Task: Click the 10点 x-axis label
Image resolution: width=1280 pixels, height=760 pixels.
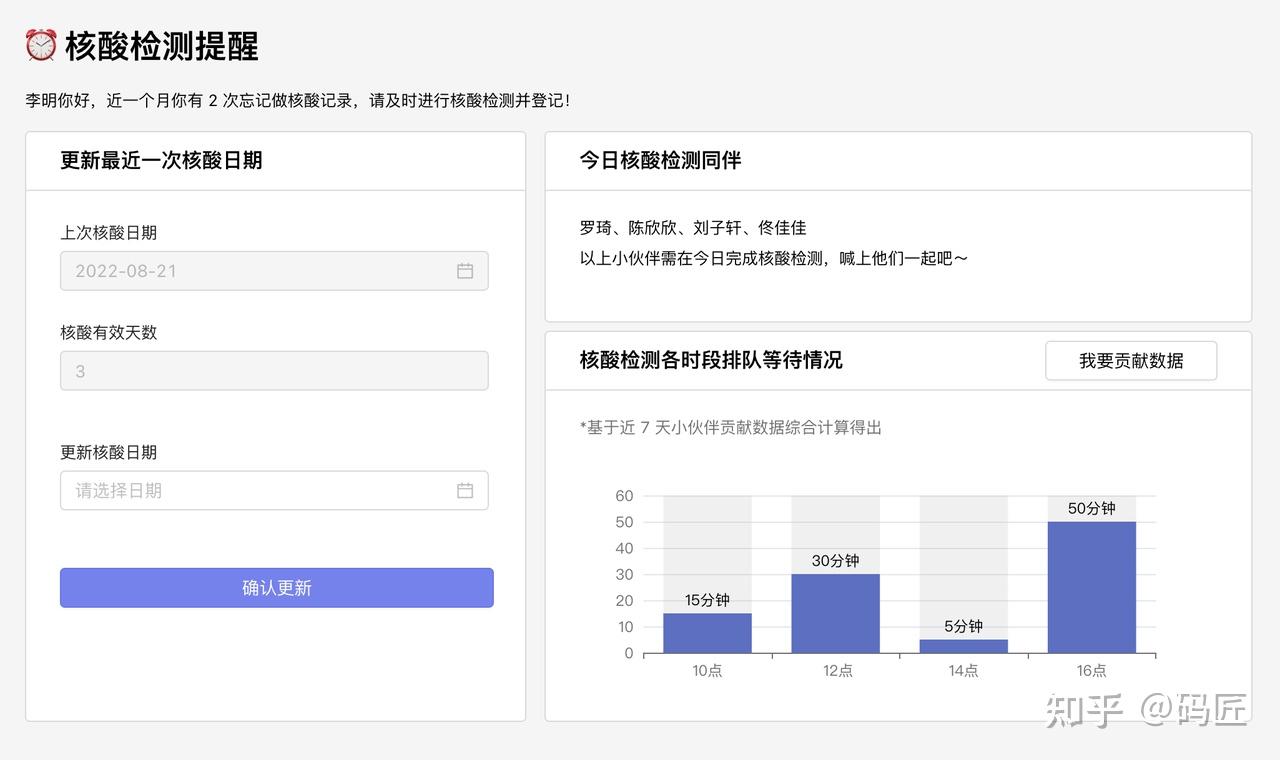Action: [707, 671]
